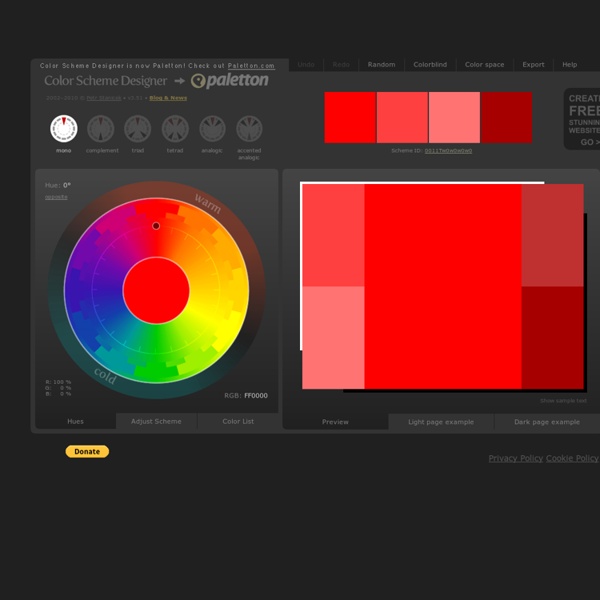Switch to the Preview tab
The height and width of the screenshot is (600, 600).
tap(335, 422)
